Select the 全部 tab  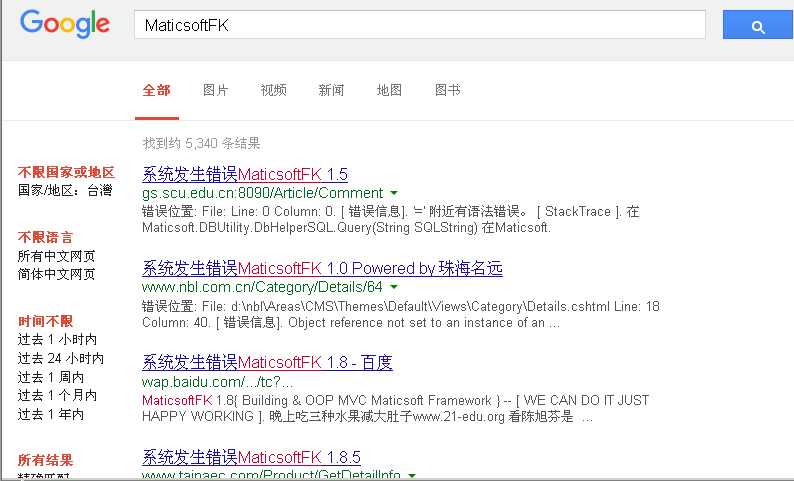(x=156, y=90)
